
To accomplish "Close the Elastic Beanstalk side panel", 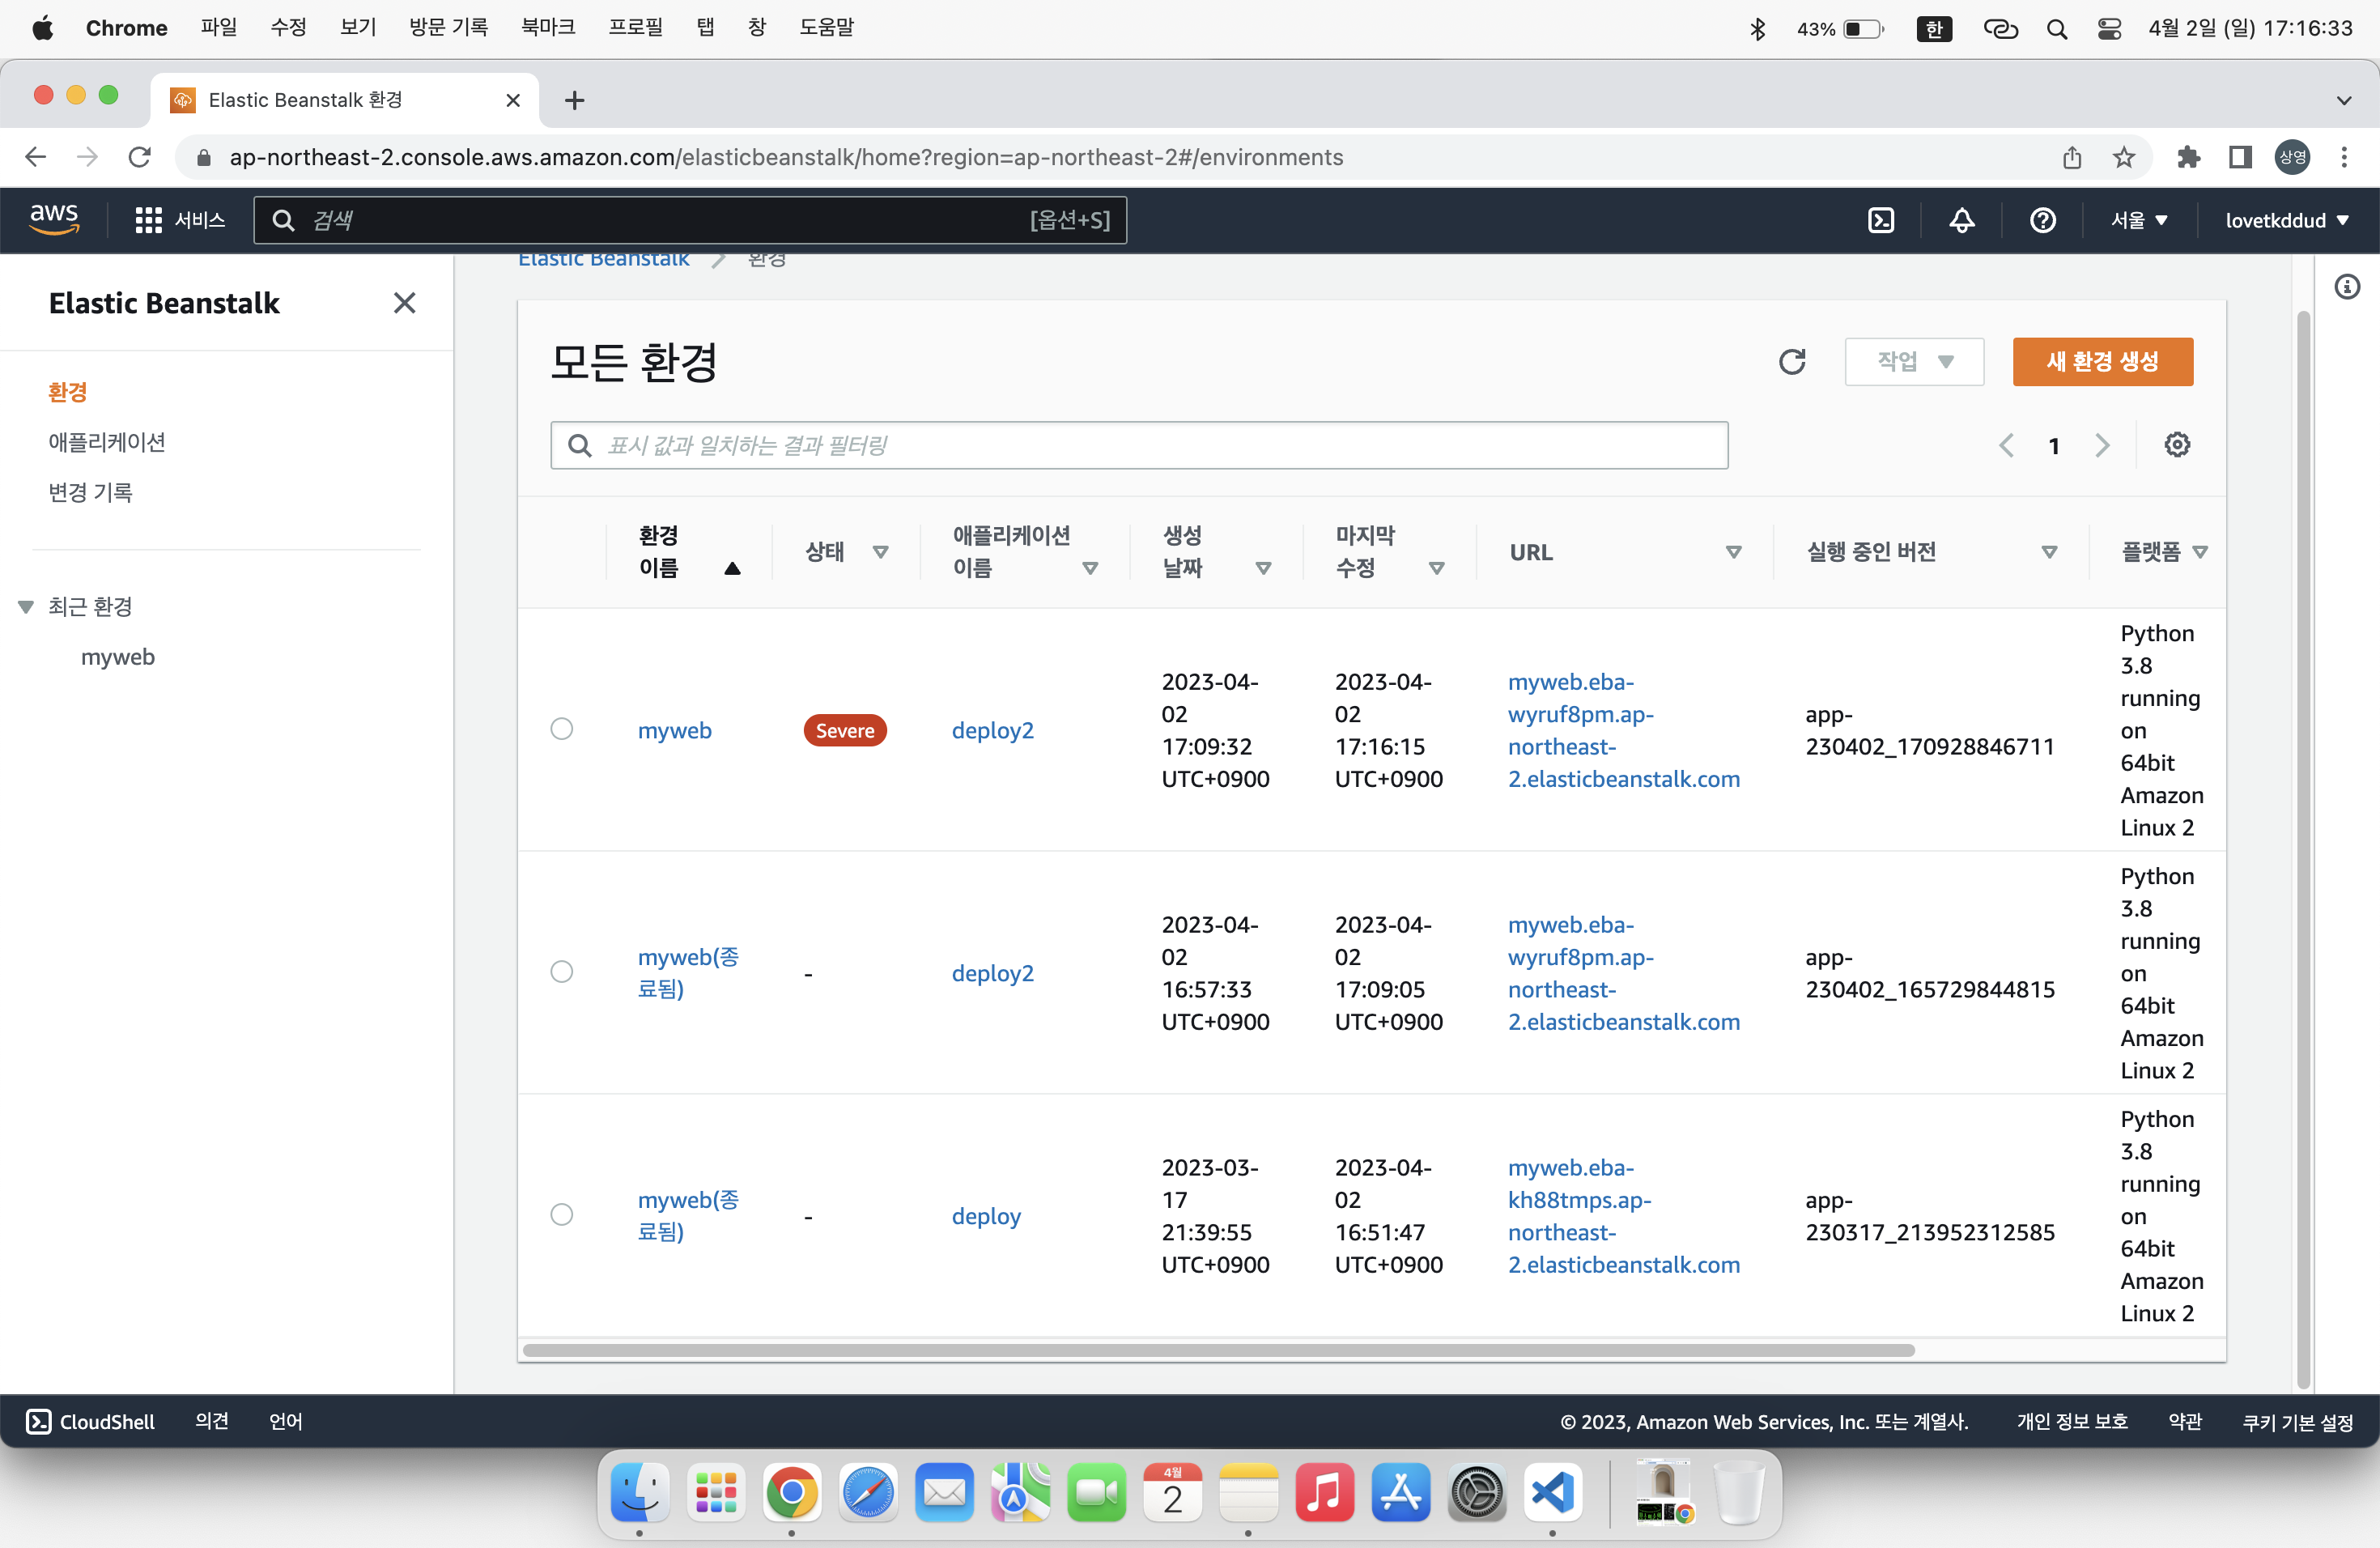I will (x=404, y=303).
